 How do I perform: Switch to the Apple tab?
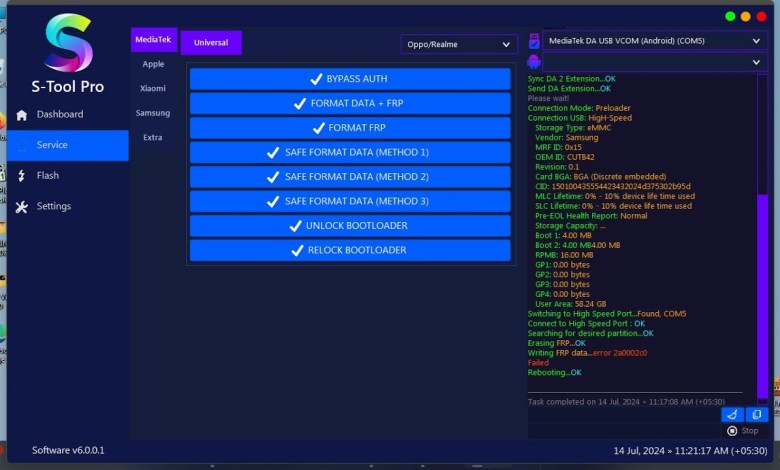coord(153,63)
